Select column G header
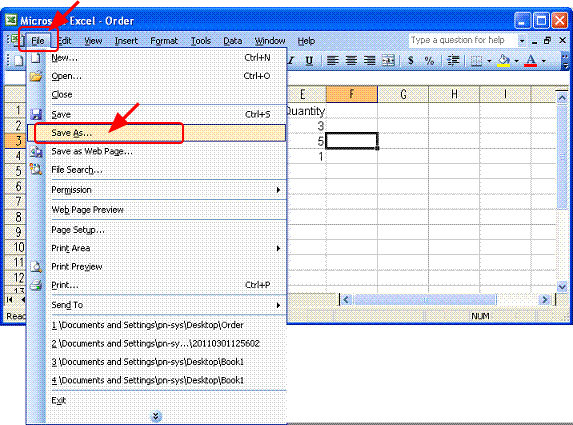Viewport: 573px width, 425px height. tap(403, 94)
